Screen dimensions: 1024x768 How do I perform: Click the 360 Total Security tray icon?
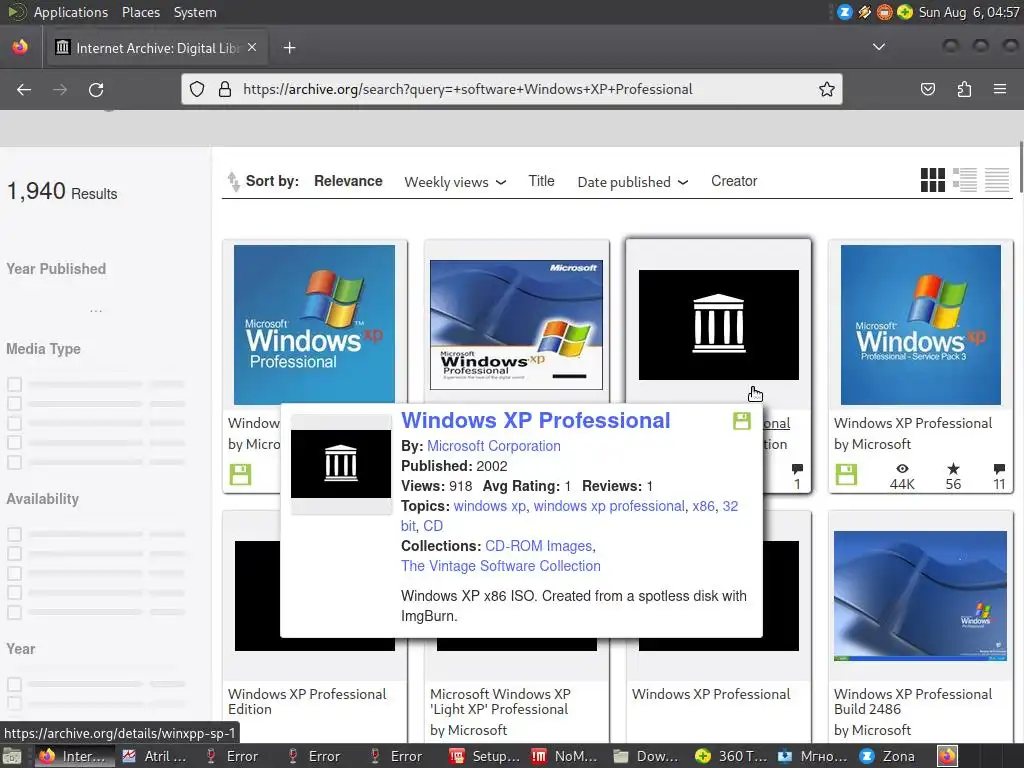pos(904,12)
